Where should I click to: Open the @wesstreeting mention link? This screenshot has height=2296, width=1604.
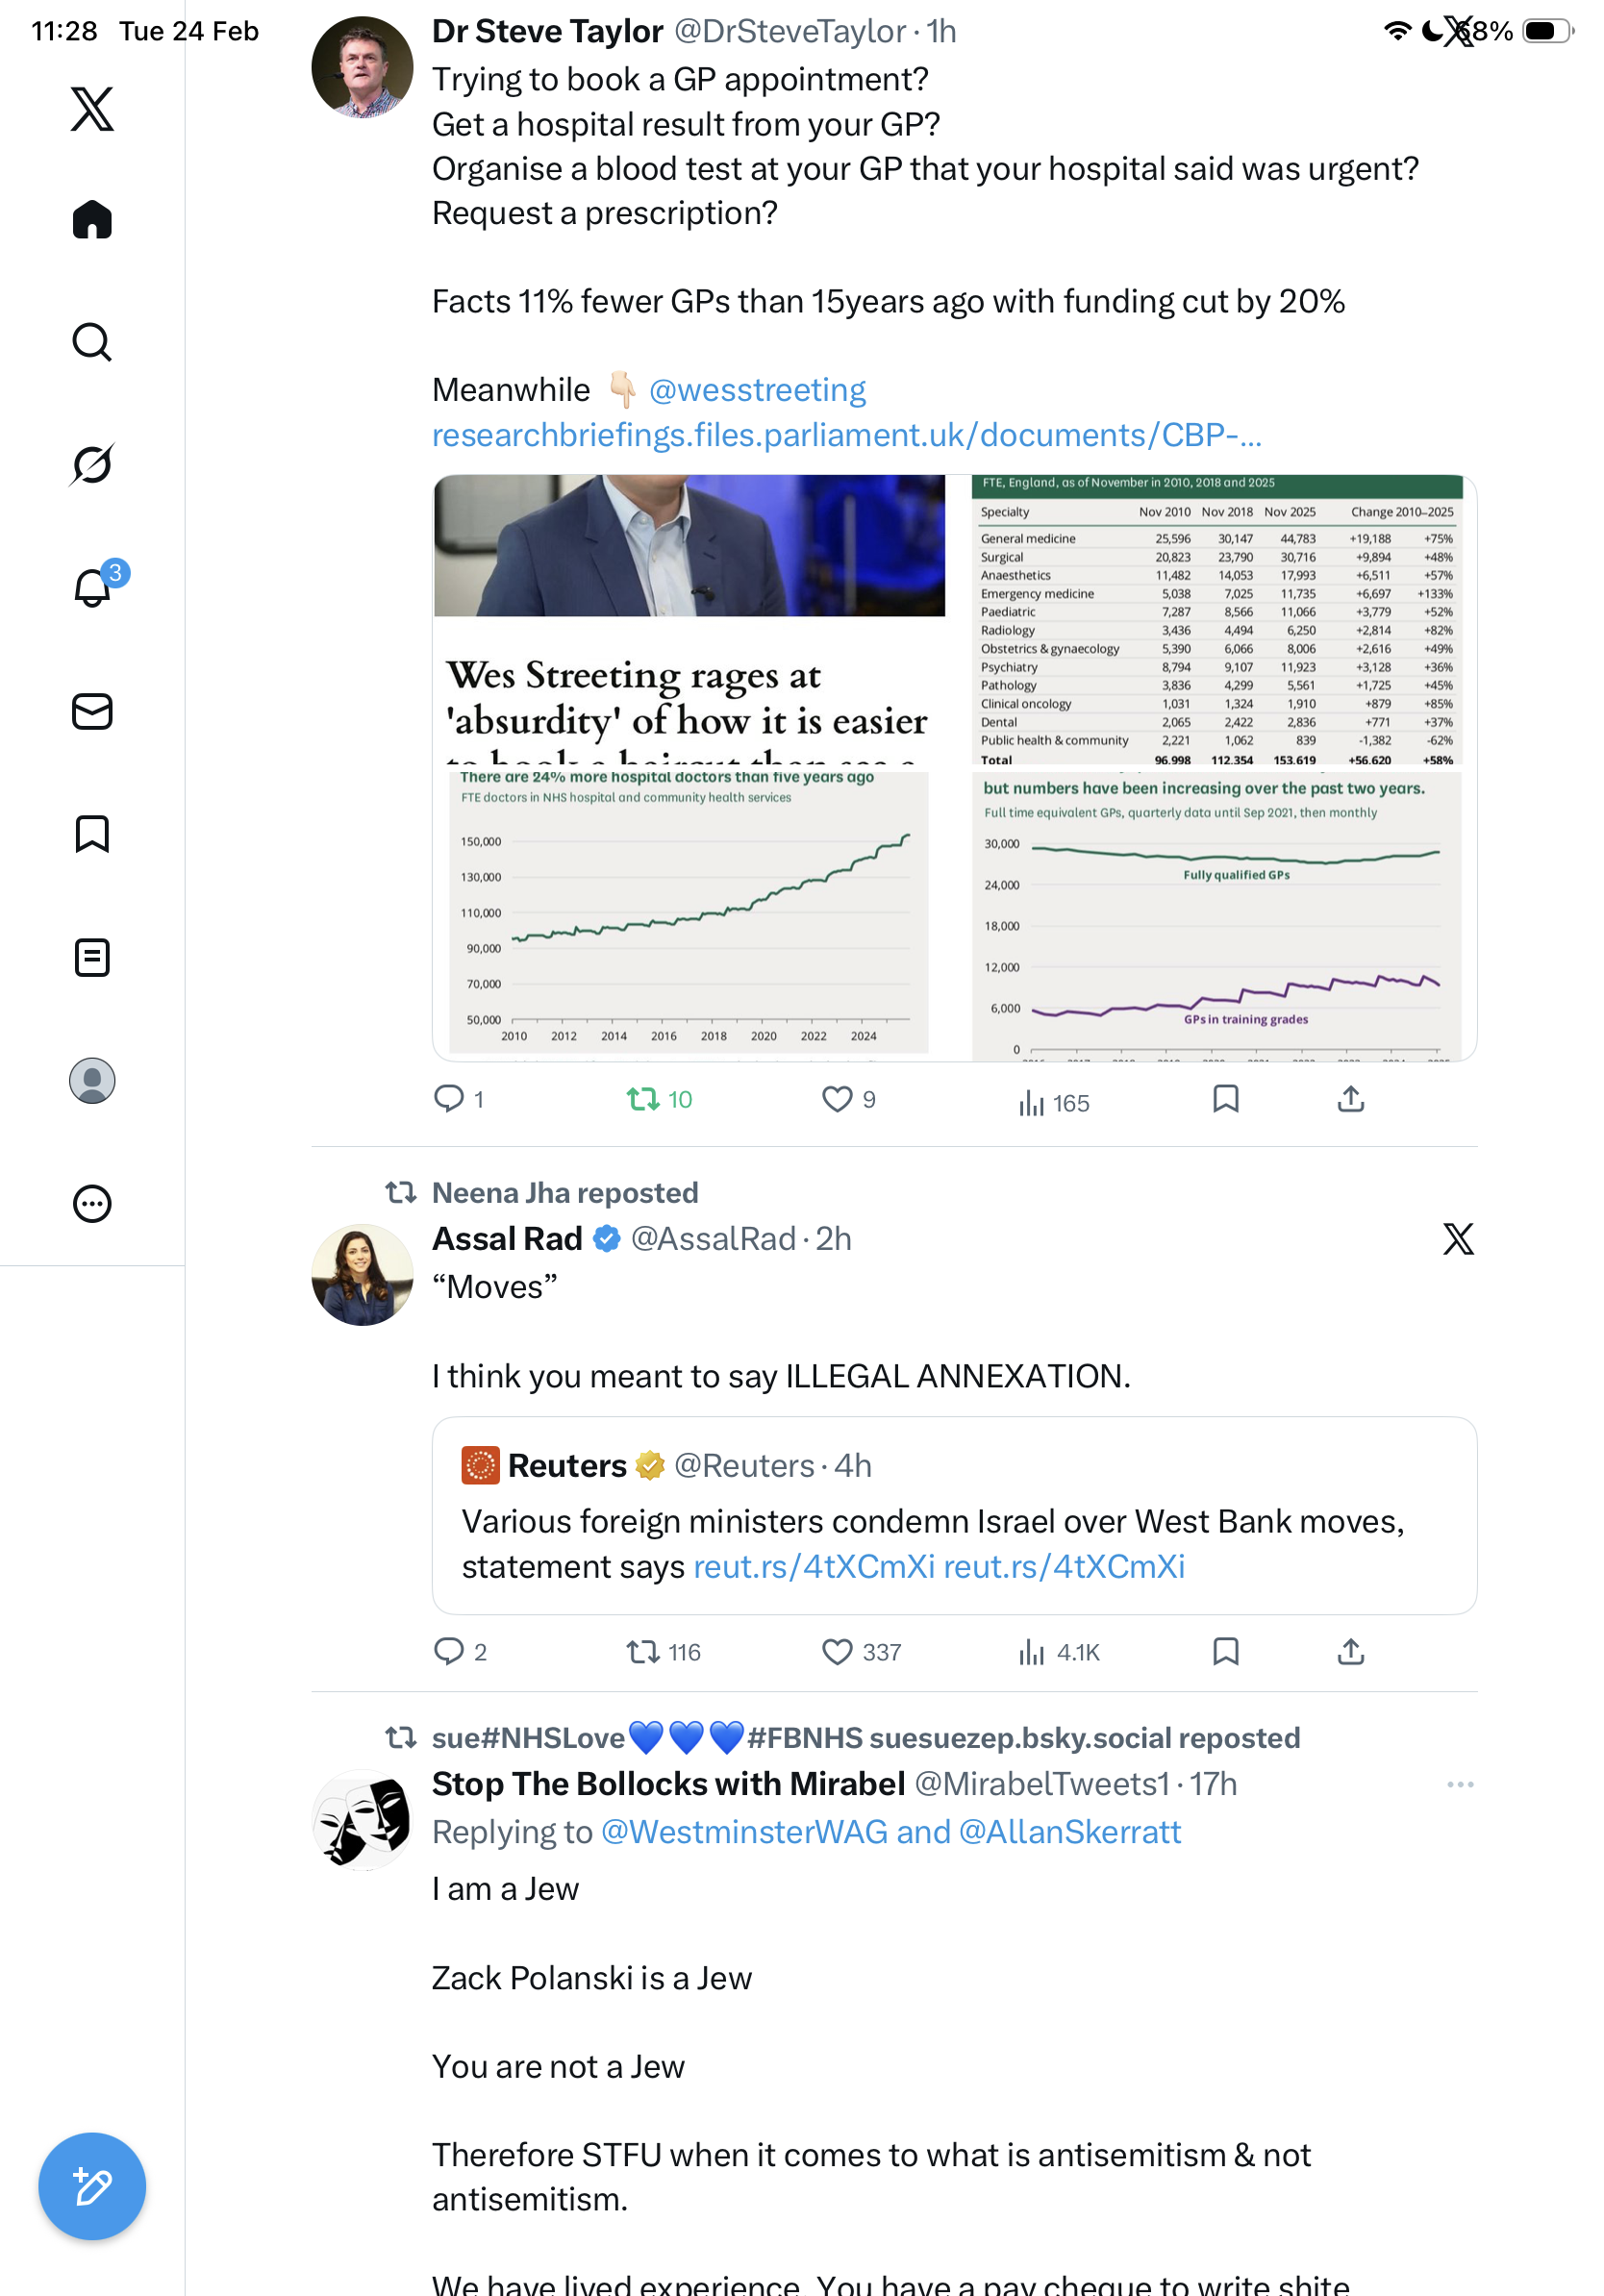click(x=757, y=390)
